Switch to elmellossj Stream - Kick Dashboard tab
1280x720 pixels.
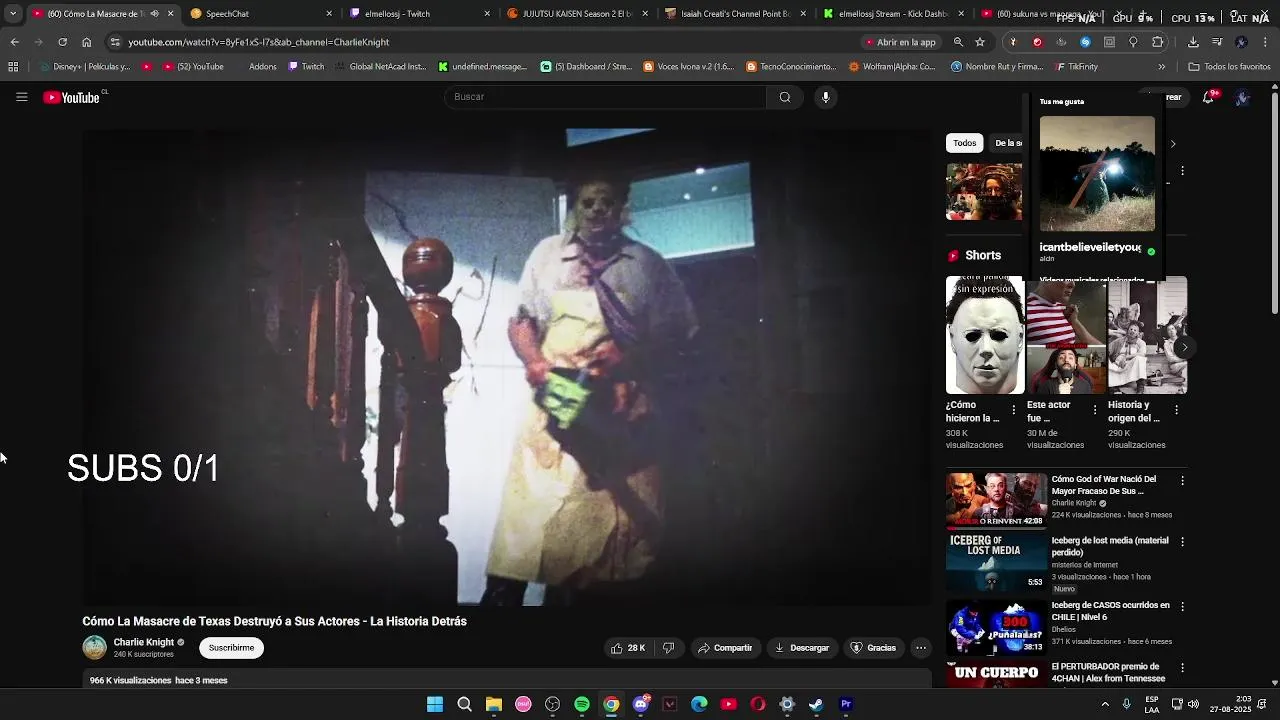tap(893, 14)
